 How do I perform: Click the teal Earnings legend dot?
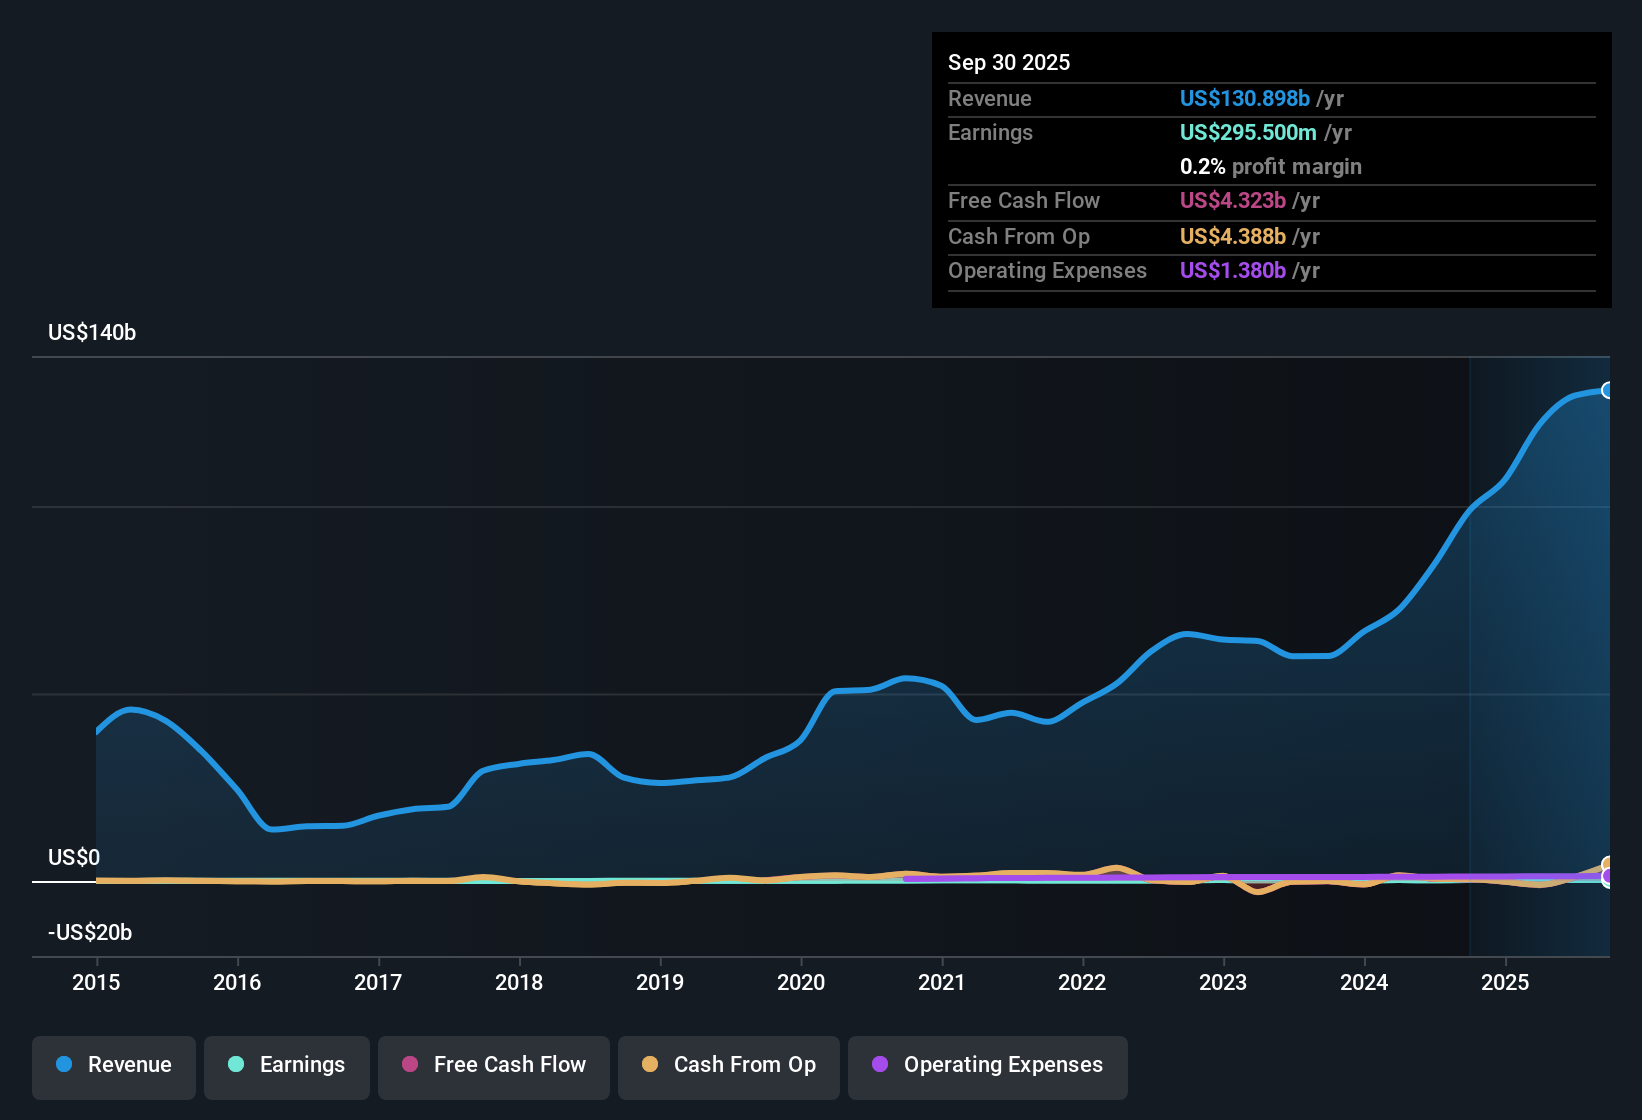[236, 1065]
